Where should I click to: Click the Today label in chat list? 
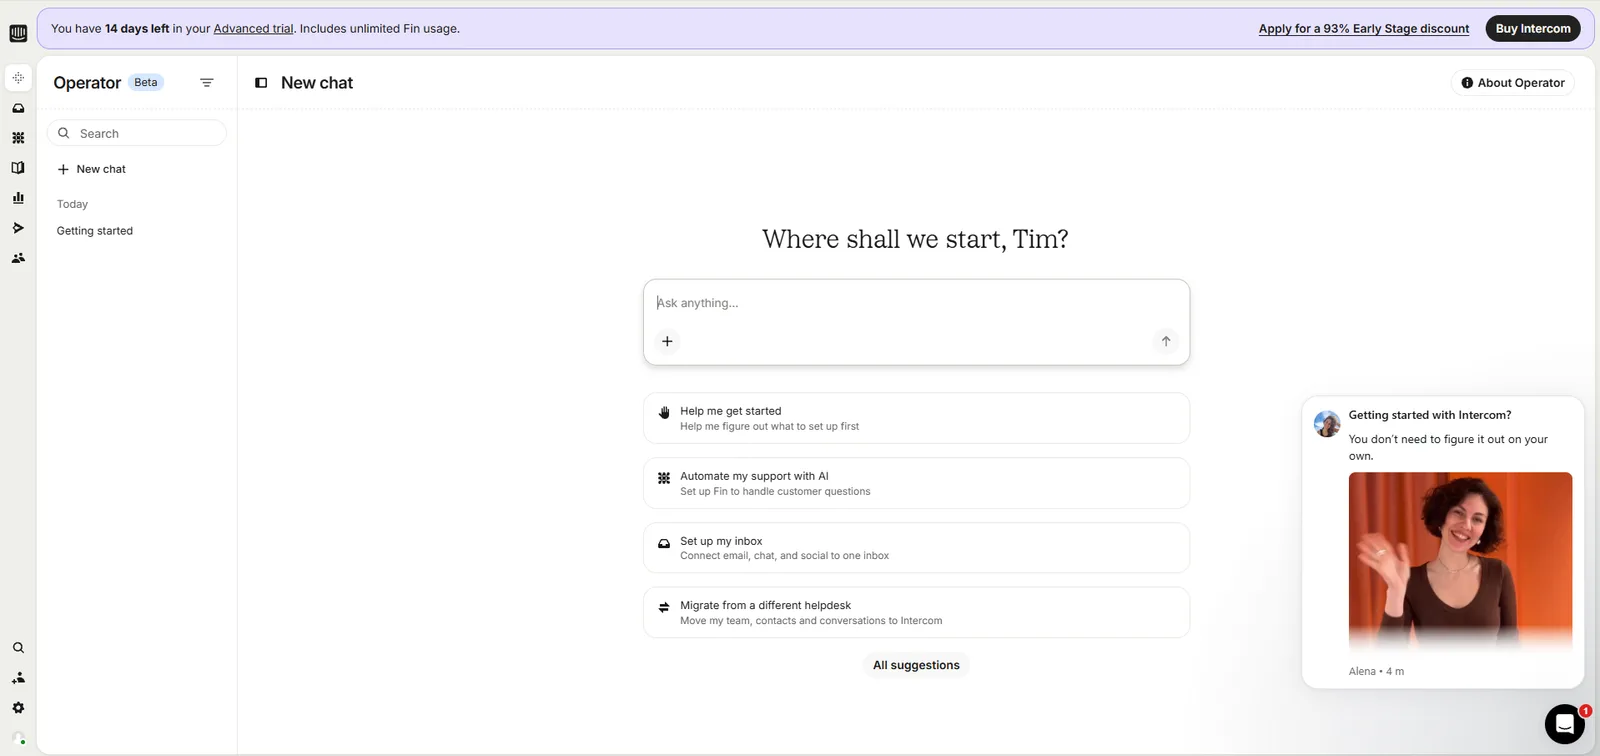[x=72, y=204]
